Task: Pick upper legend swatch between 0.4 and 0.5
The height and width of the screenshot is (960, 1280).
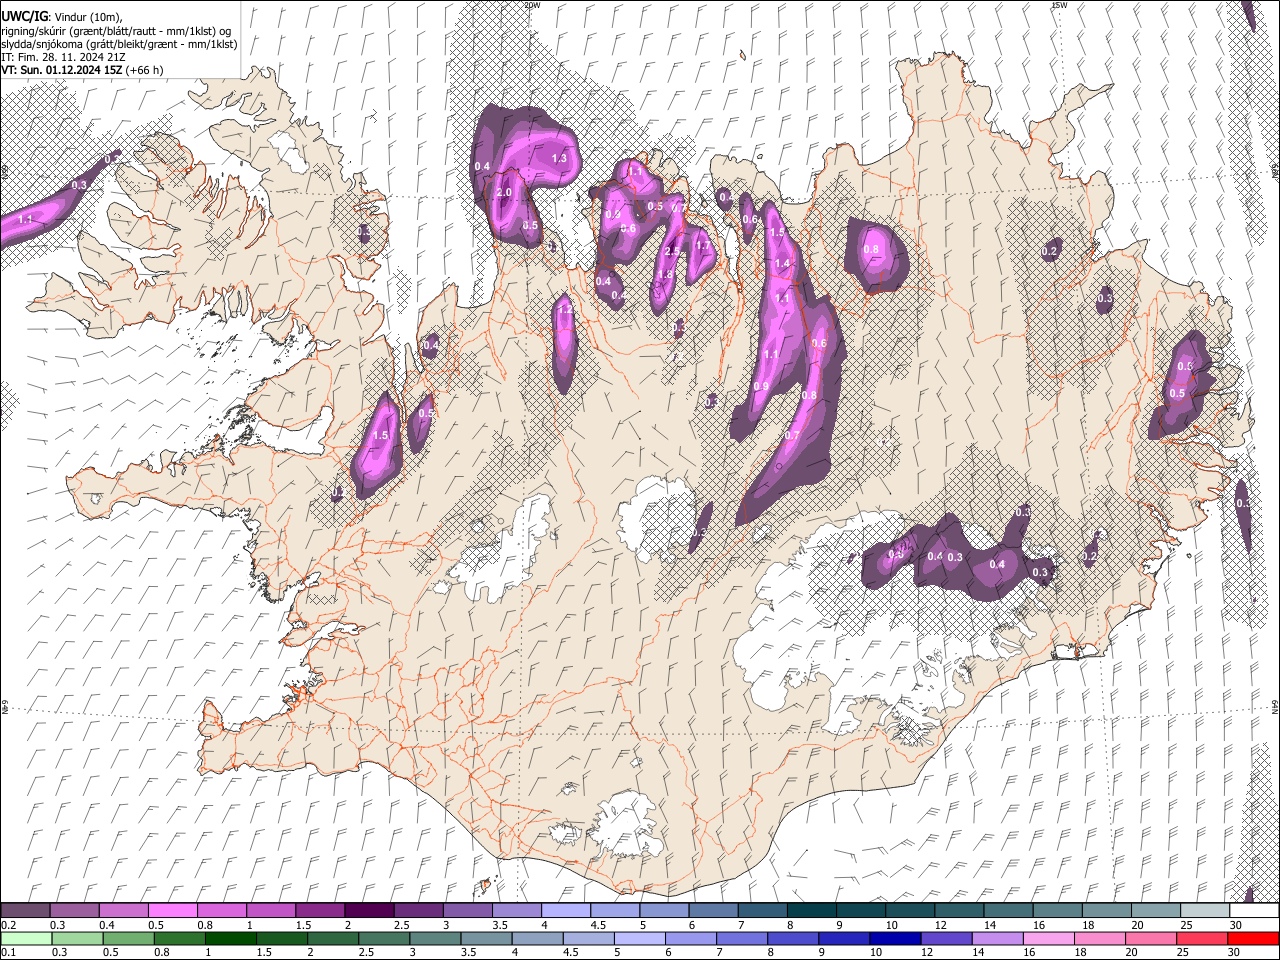Action: (x=123, y=911)
